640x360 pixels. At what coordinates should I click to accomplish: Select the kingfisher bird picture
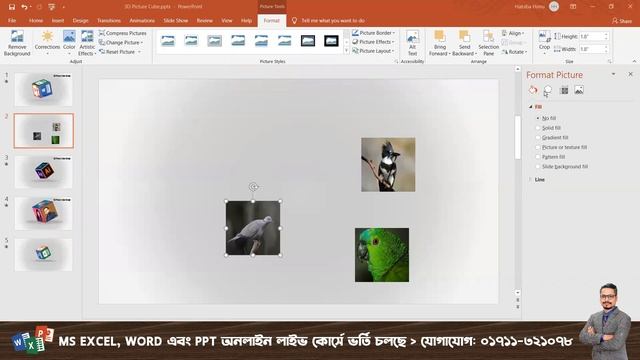pyautogui.click(x=388, y=164)
